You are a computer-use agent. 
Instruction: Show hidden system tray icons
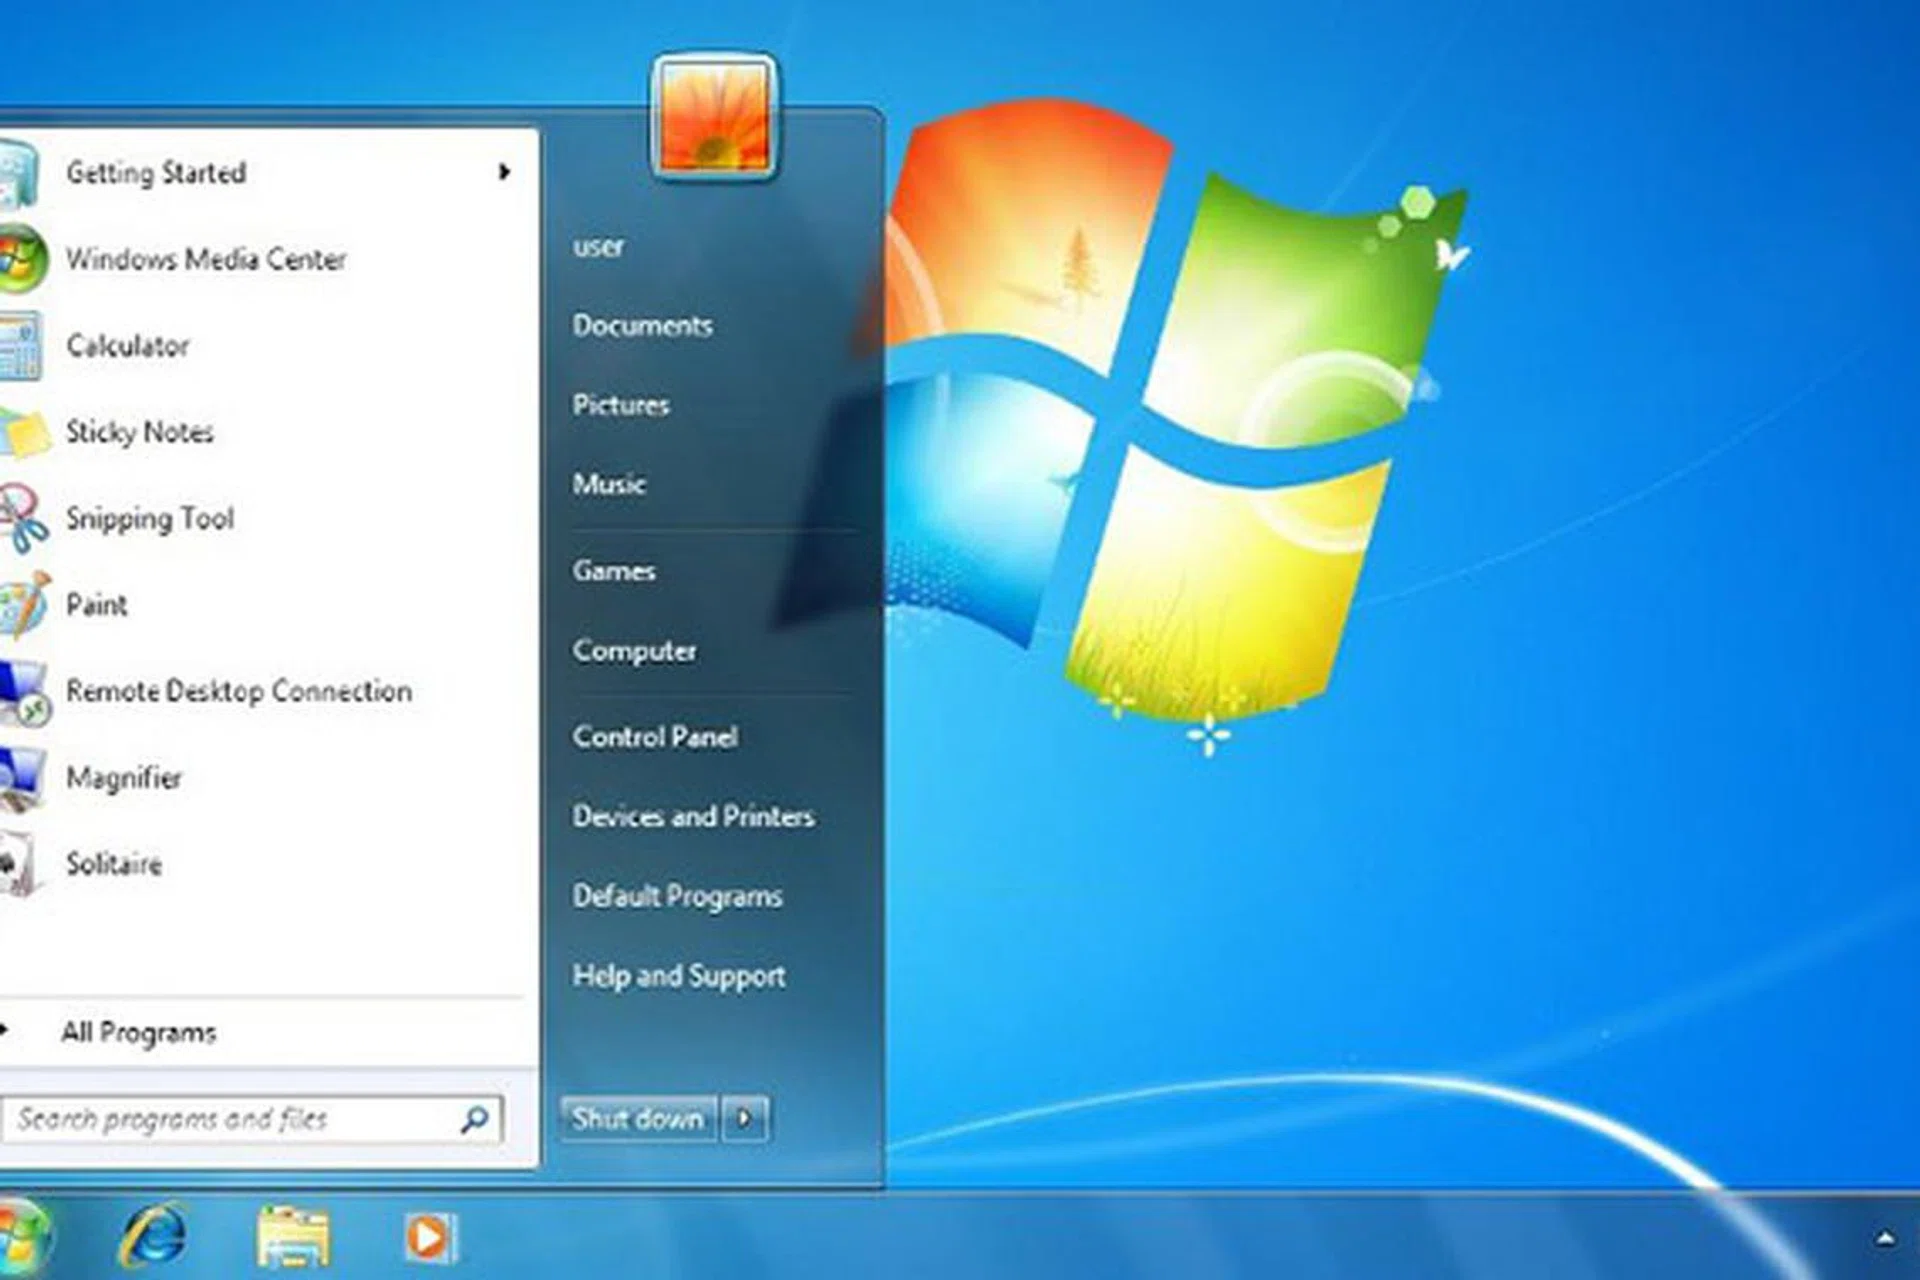[1885, 1238]
